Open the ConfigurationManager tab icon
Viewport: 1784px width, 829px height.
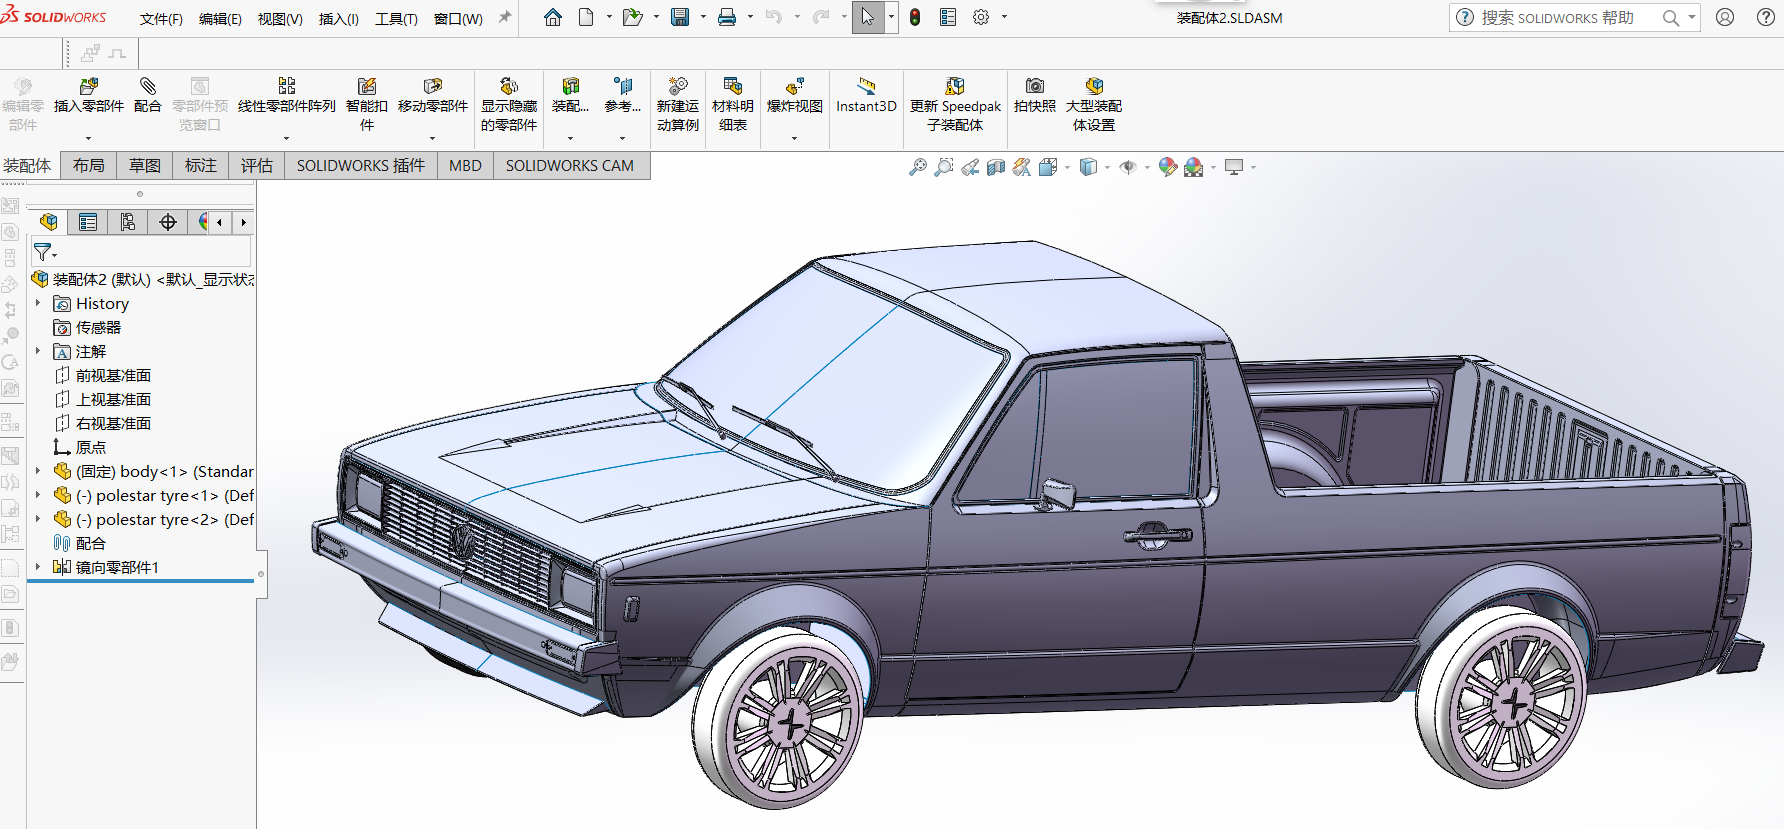pyautogui.click(x=128, y=222)
